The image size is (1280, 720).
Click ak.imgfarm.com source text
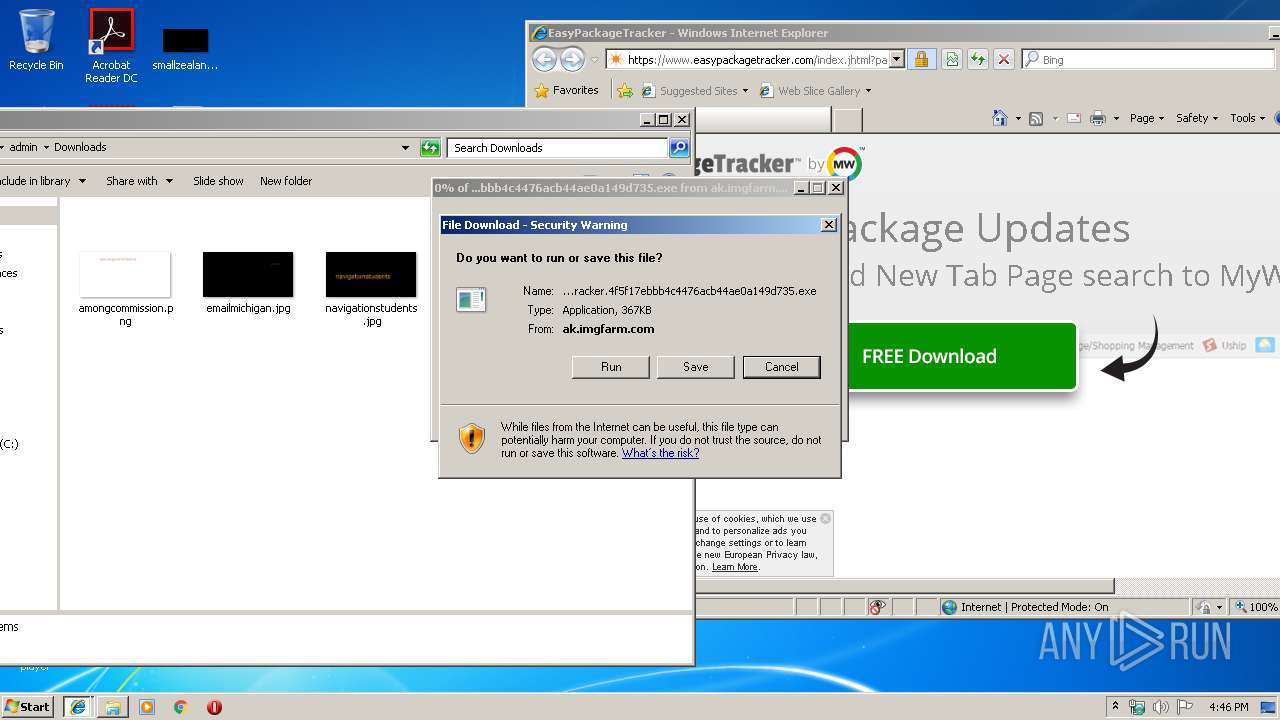608,329
